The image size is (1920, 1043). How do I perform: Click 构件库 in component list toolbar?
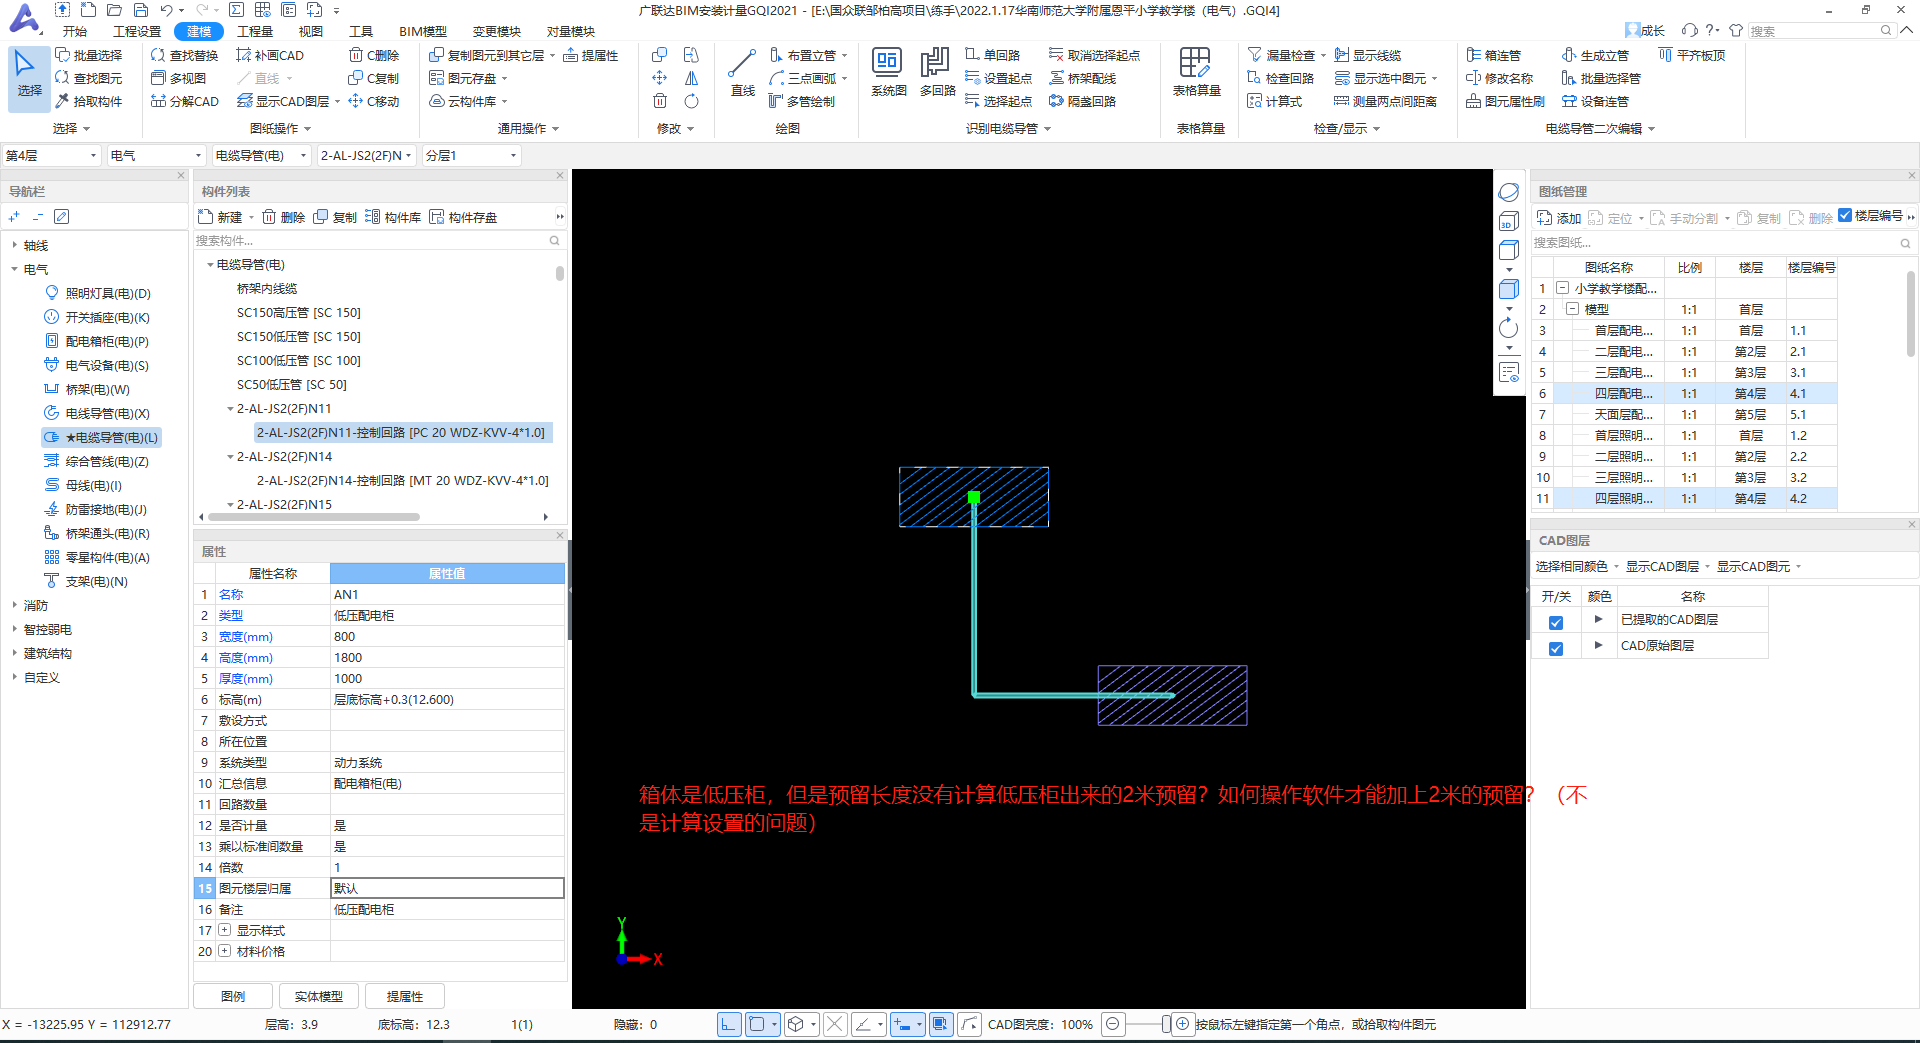point(393,217)
